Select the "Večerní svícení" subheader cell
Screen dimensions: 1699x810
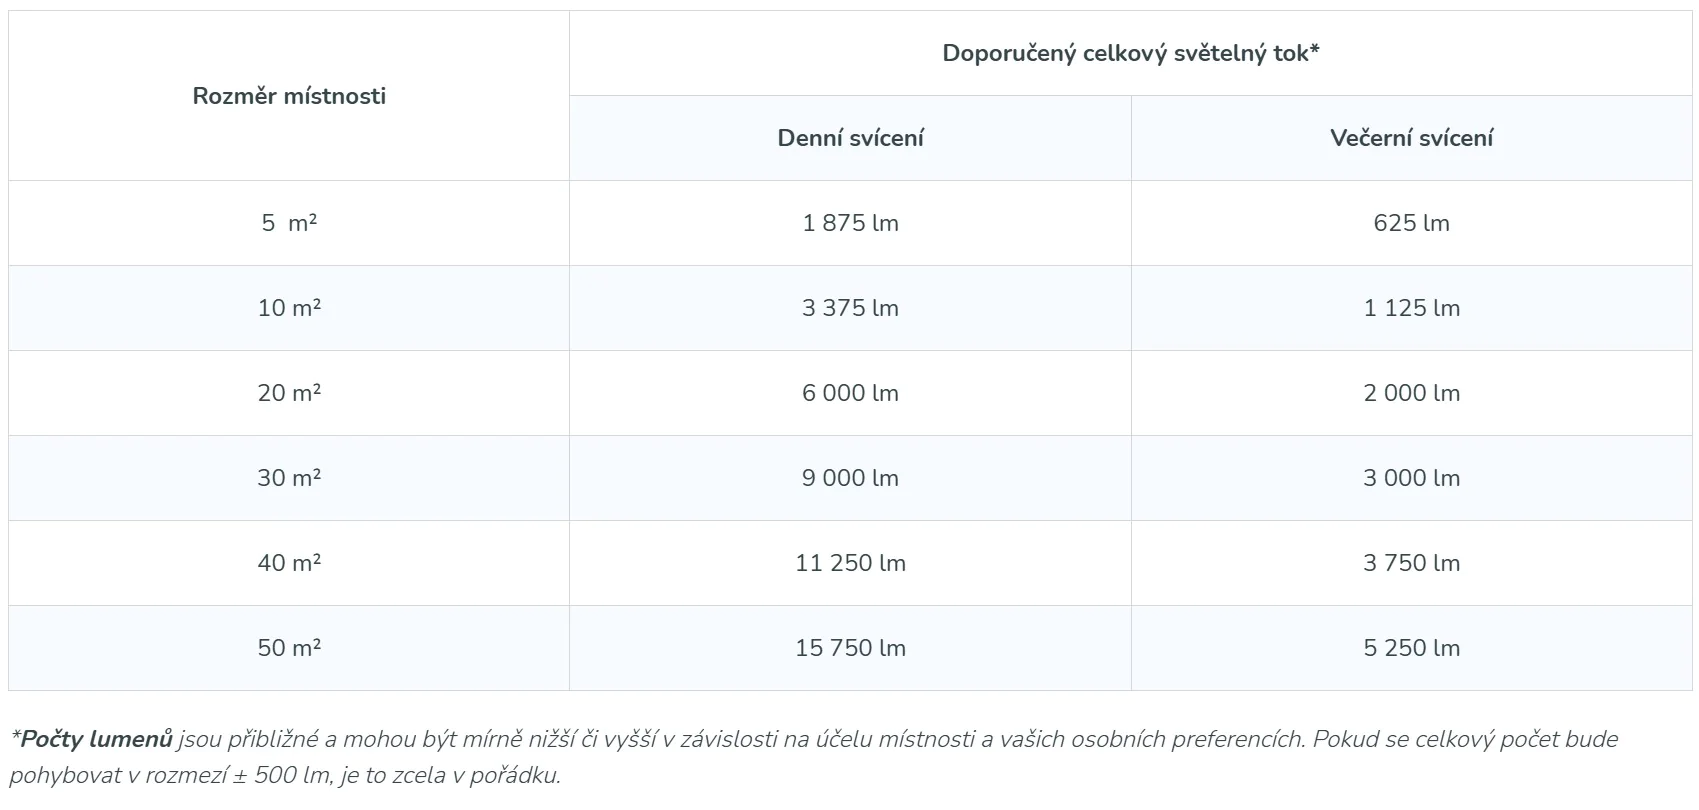[1411, 138]
